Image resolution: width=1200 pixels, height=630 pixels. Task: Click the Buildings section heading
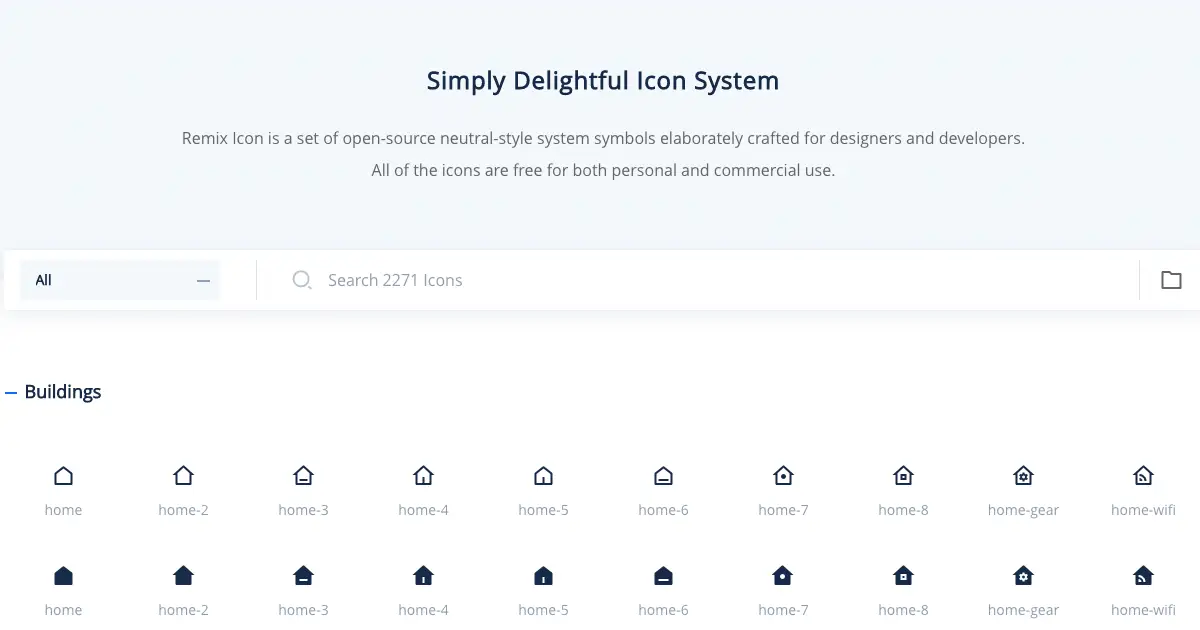[61, 391]
